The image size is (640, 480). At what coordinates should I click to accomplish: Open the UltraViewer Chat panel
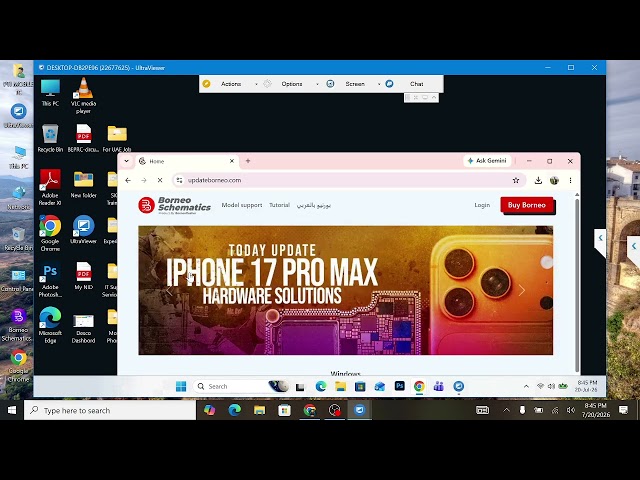(416, 84)
